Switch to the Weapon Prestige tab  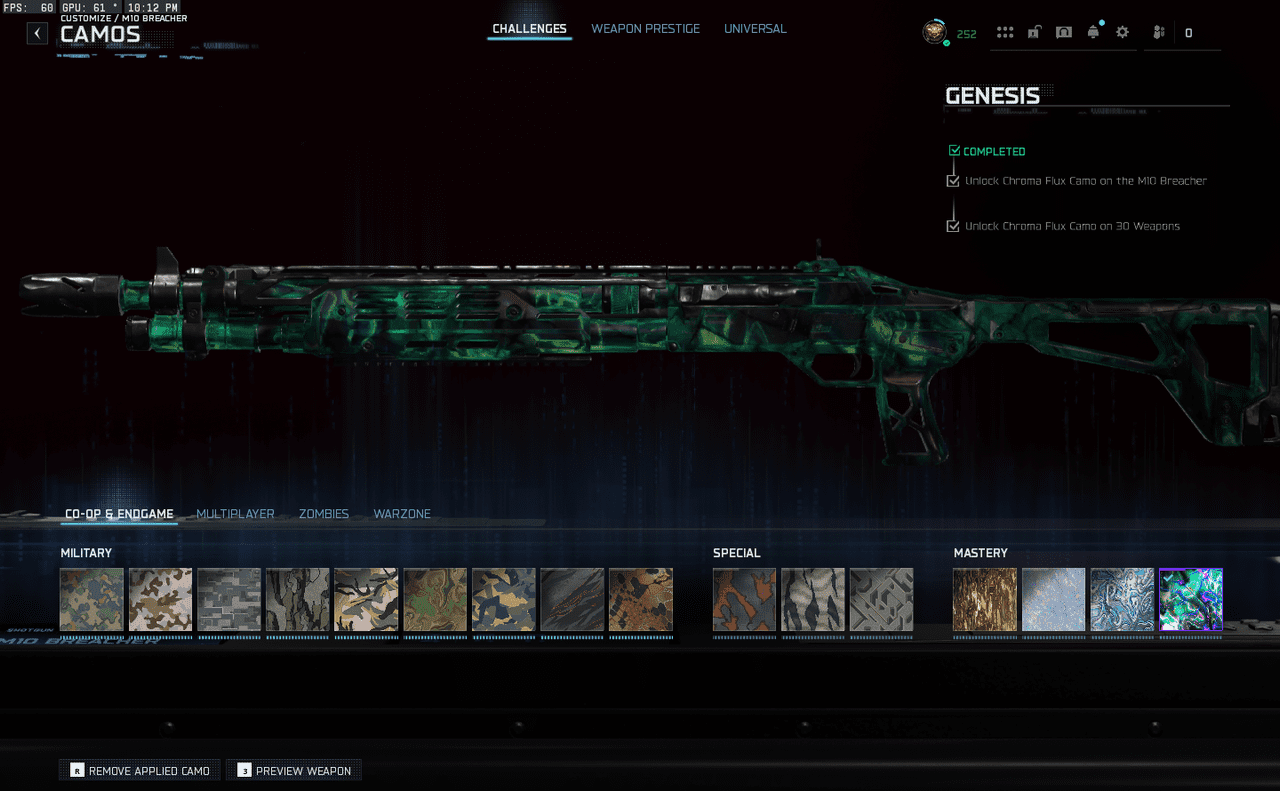coord(645,29)
